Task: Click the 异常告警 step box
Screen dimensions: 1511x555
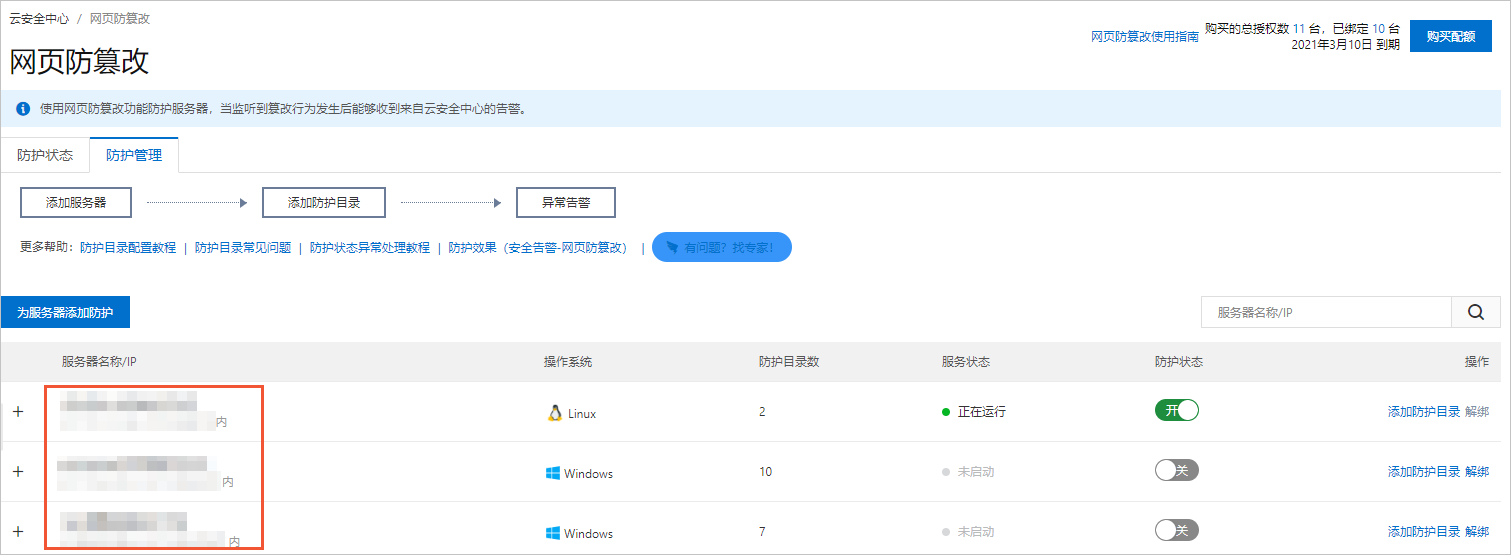Action: pos(566,202)
